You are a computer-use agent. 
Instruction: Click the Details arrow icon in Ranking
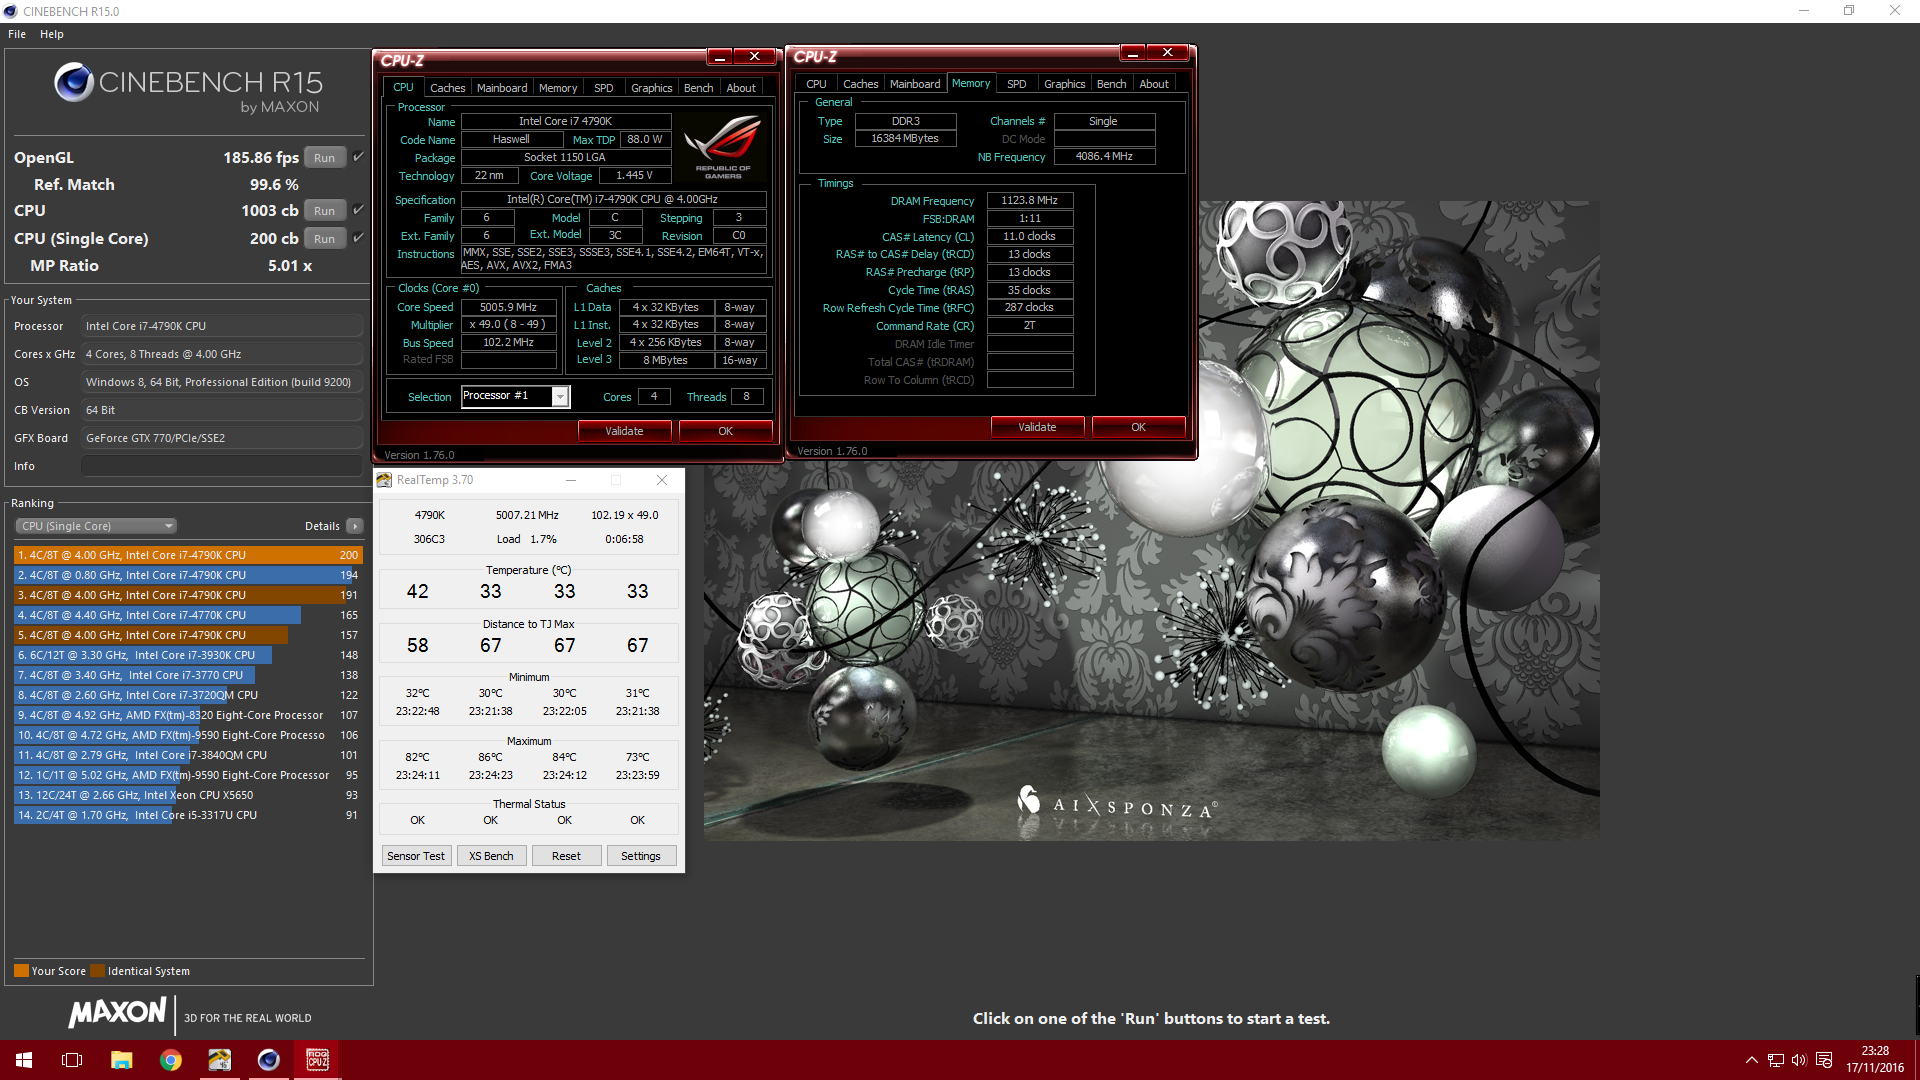pos(355,526)
